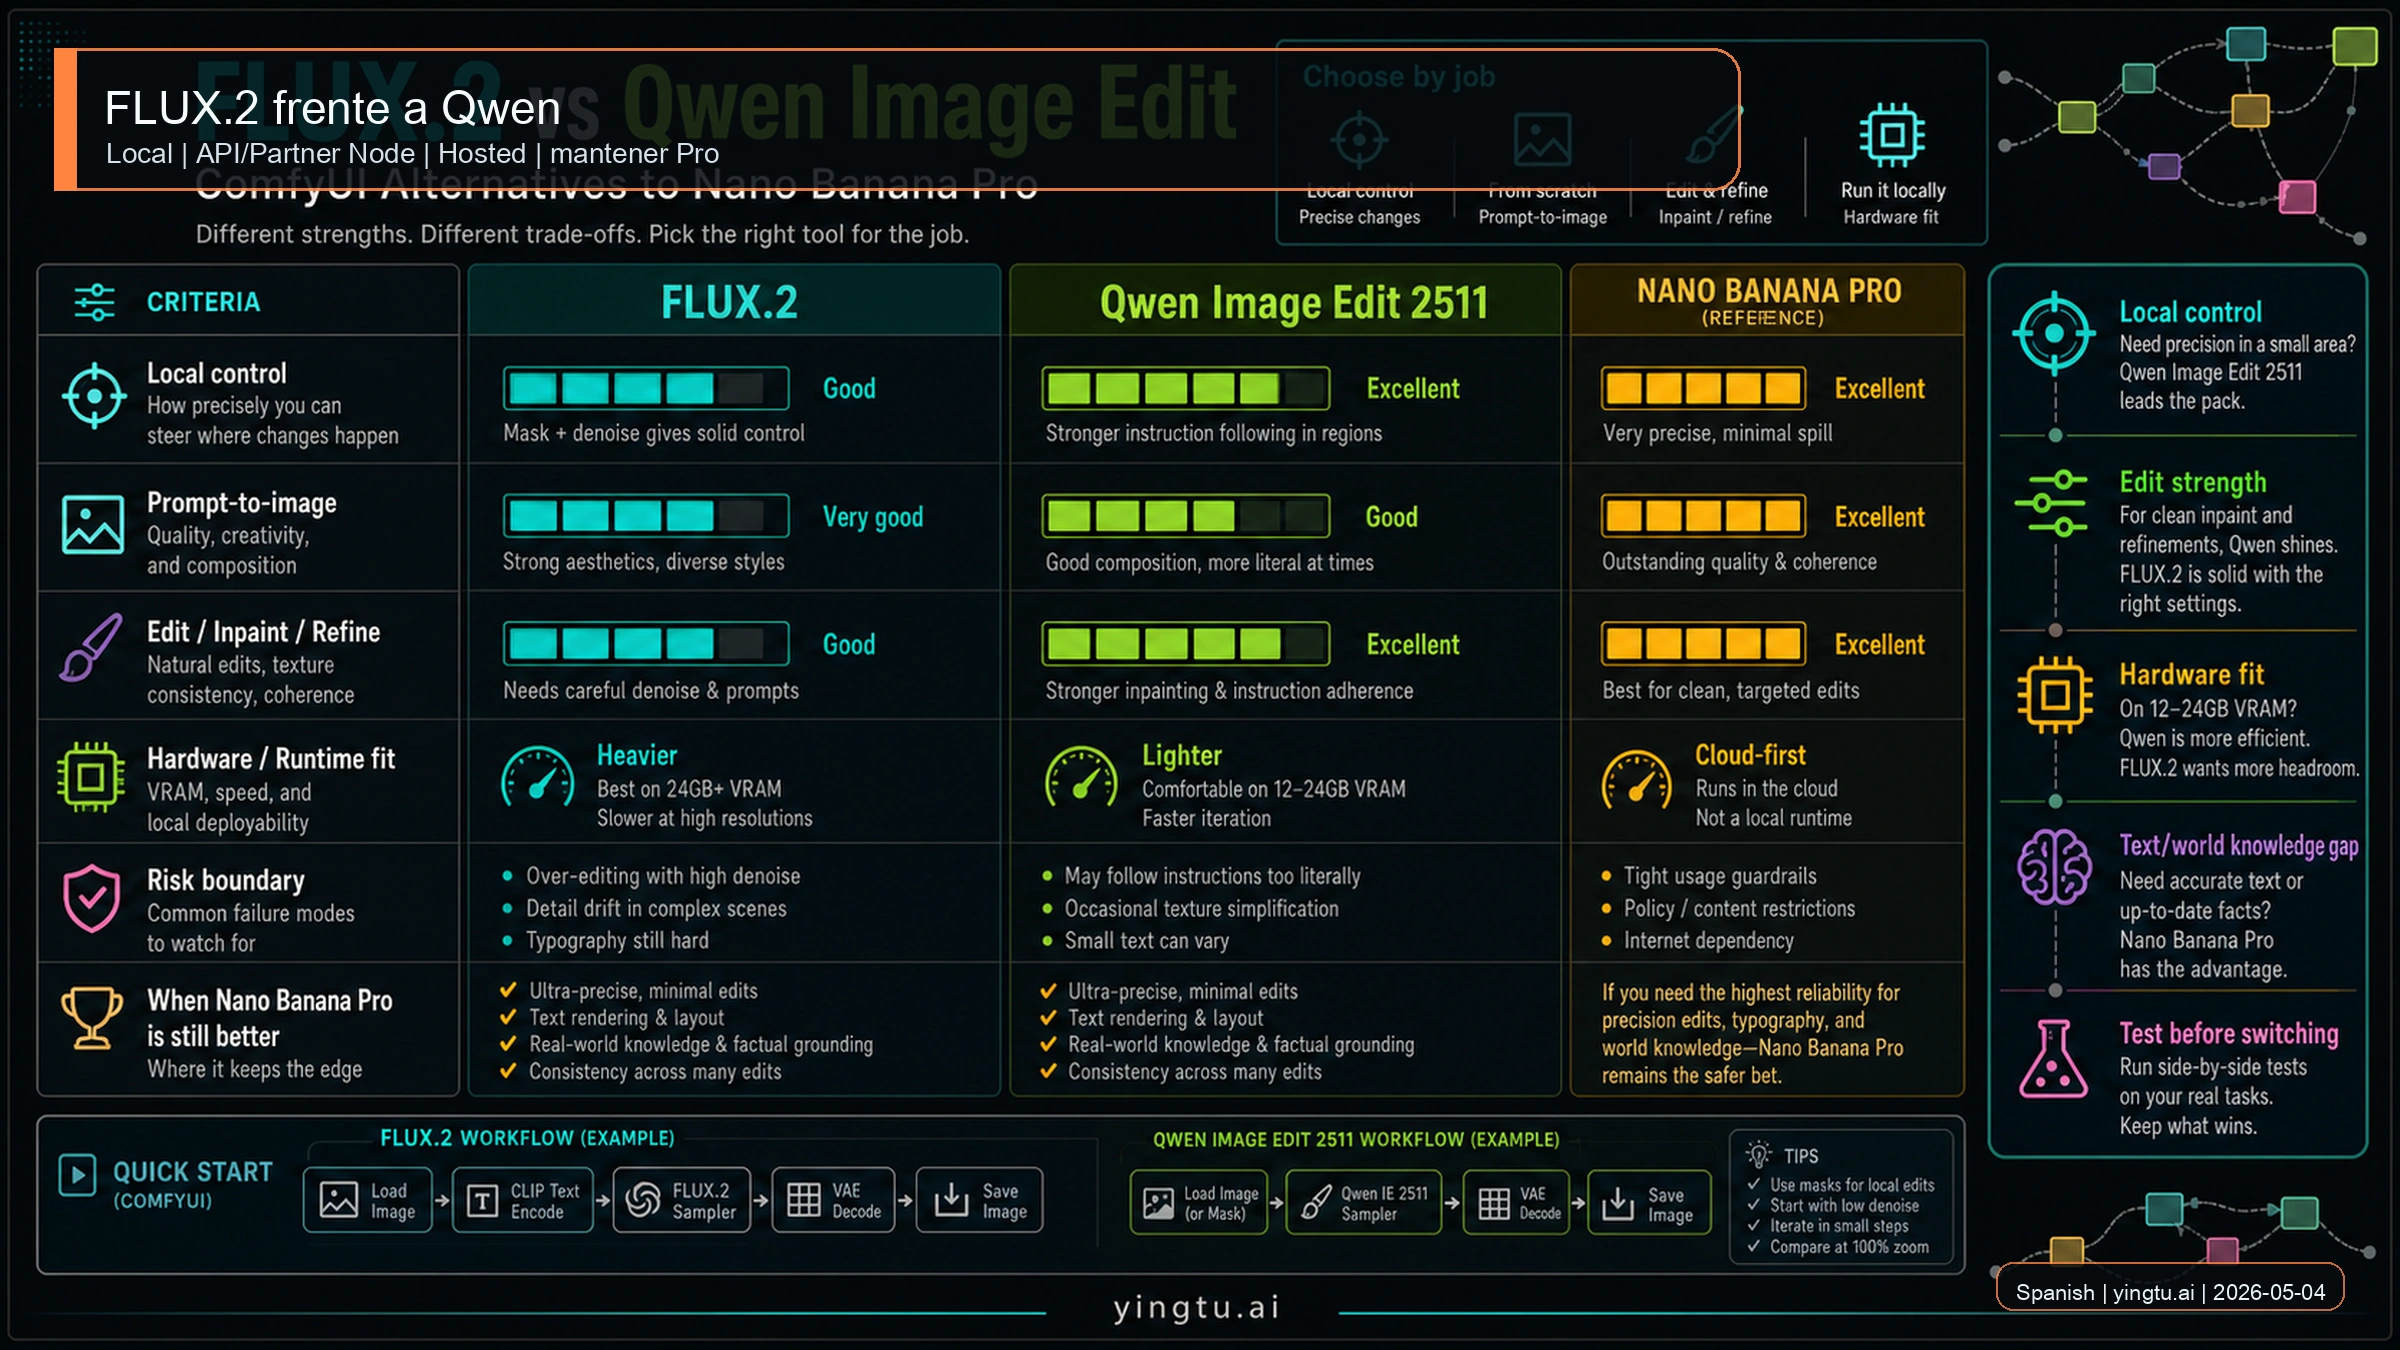
Task: Click the Edit strength sliders icon in sidebar
Action: (2052, 503)
